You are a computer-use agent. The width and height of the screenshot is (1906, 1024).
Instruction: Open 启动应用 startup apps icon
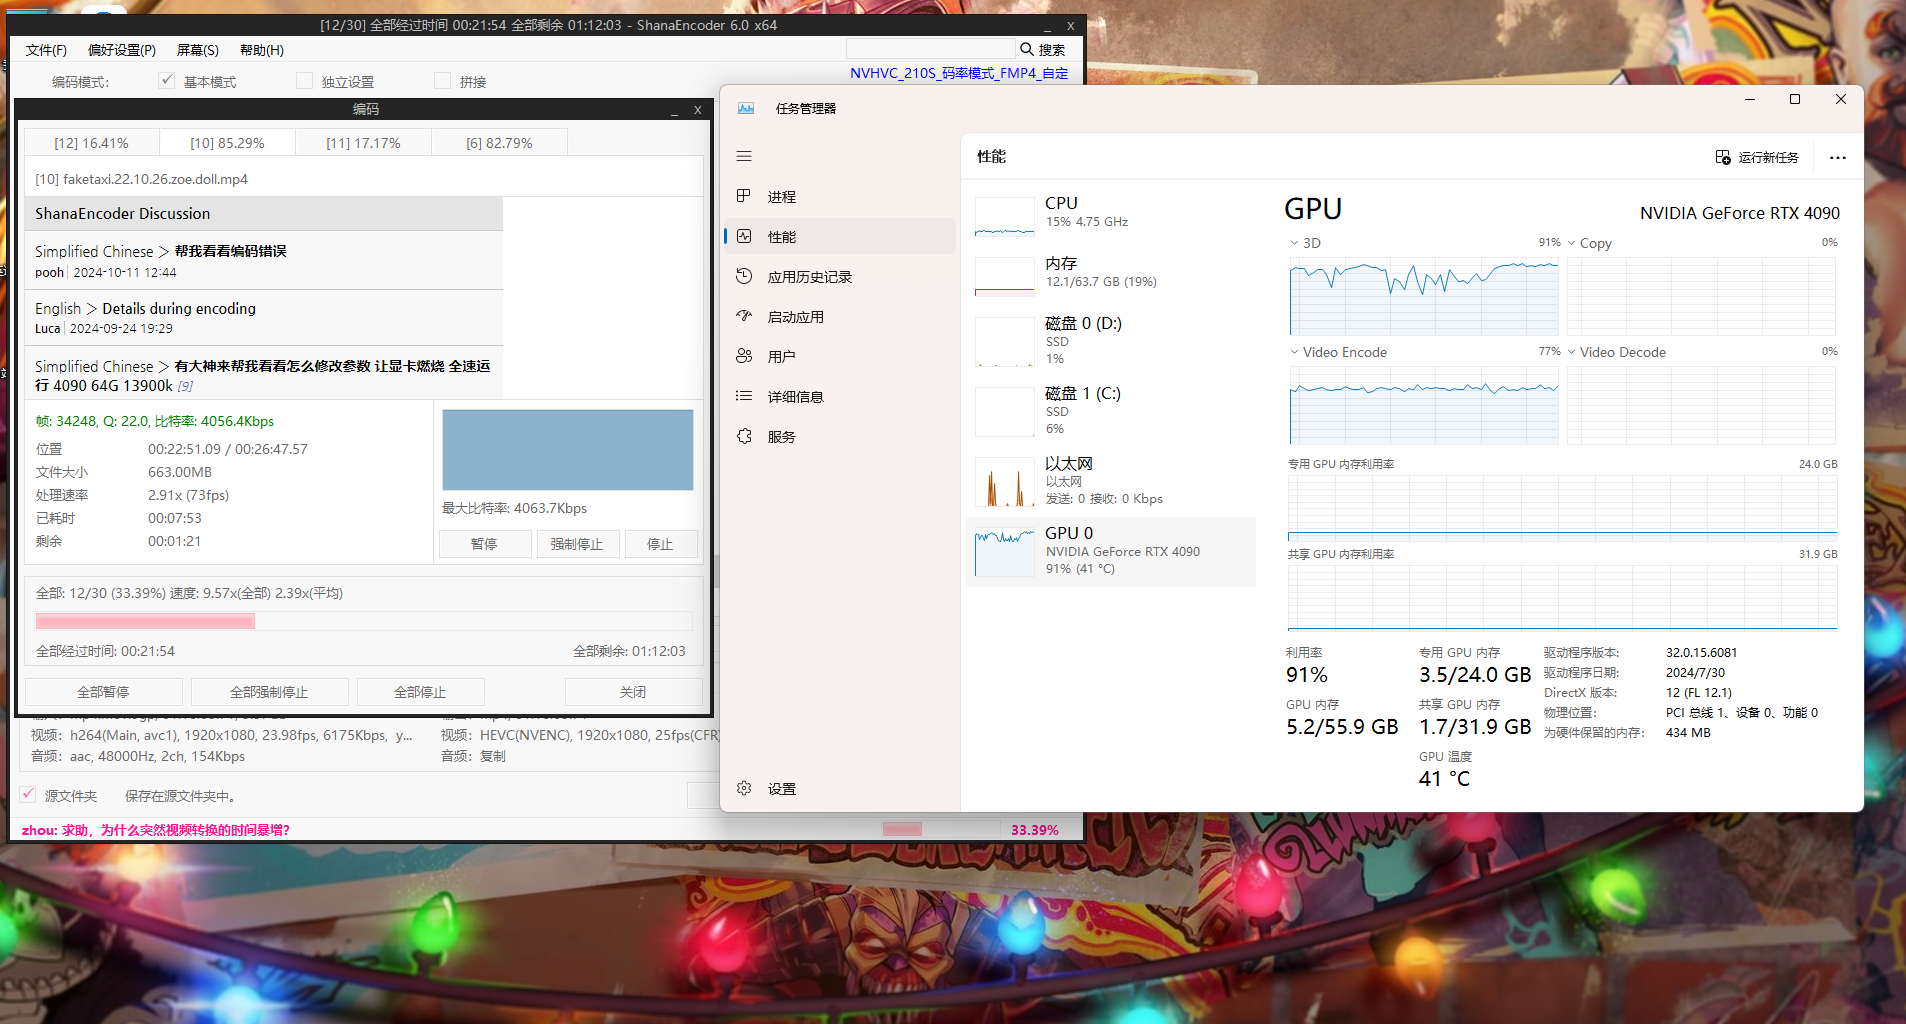[744, 316]
